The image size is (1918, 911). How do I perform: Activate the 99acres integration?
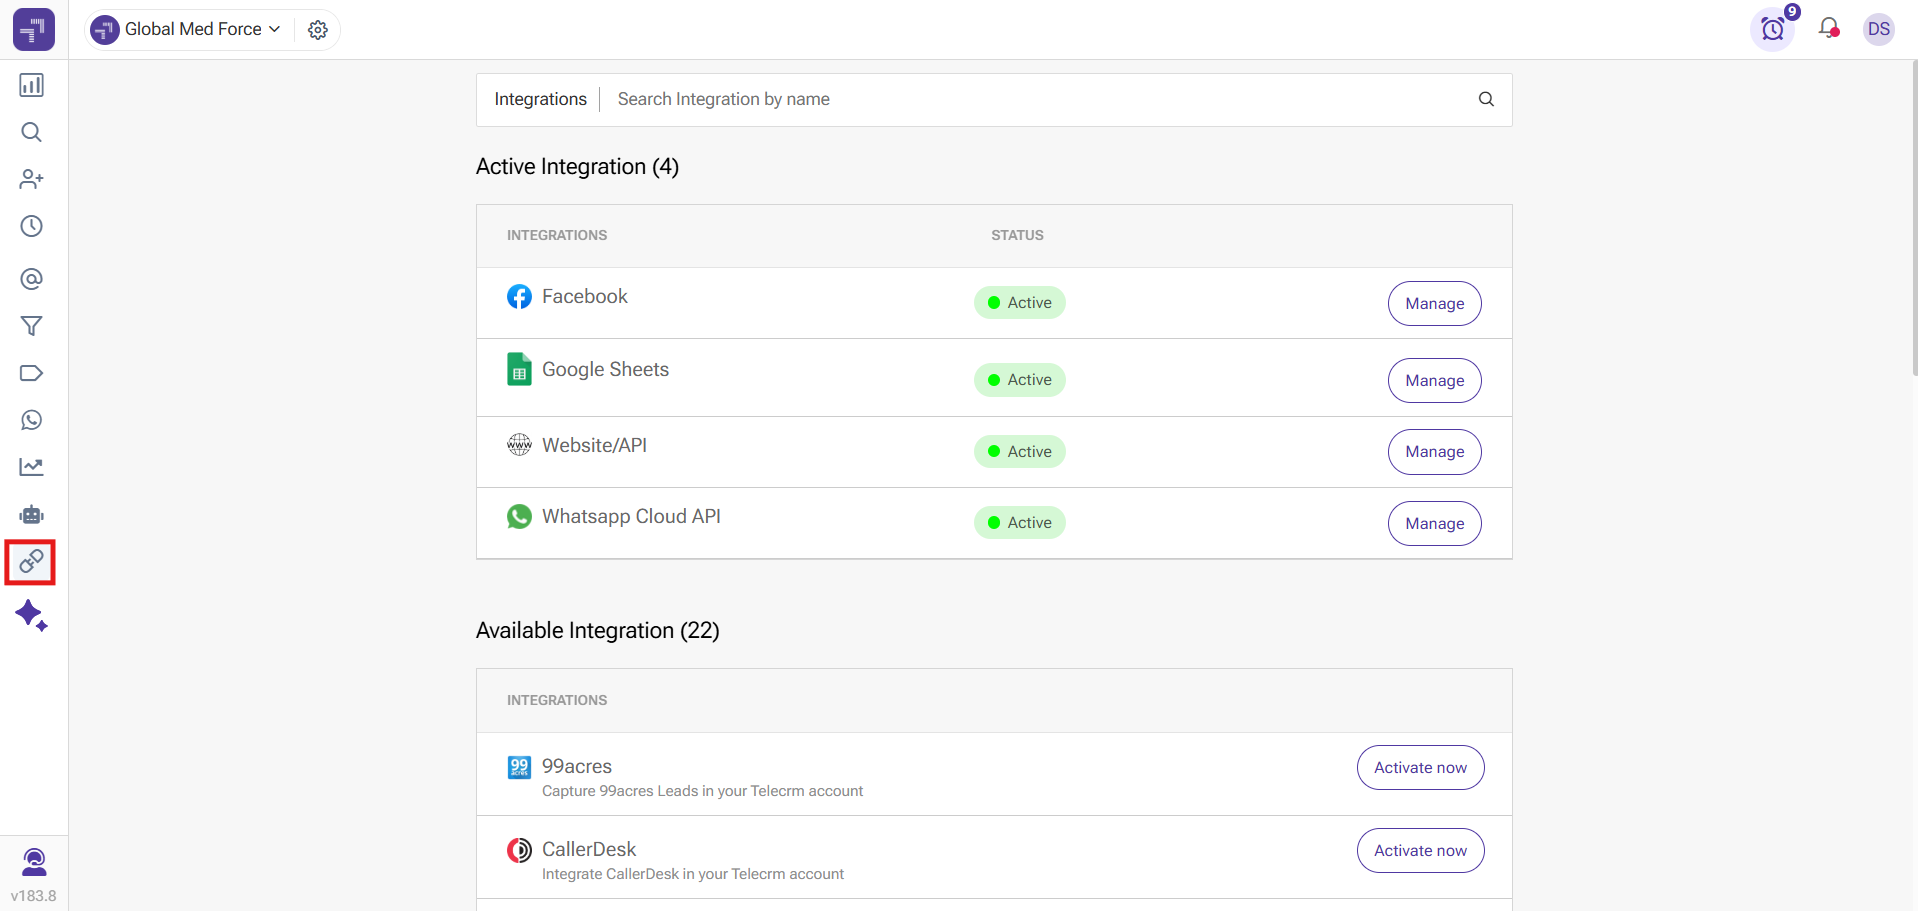point(1420,767)
